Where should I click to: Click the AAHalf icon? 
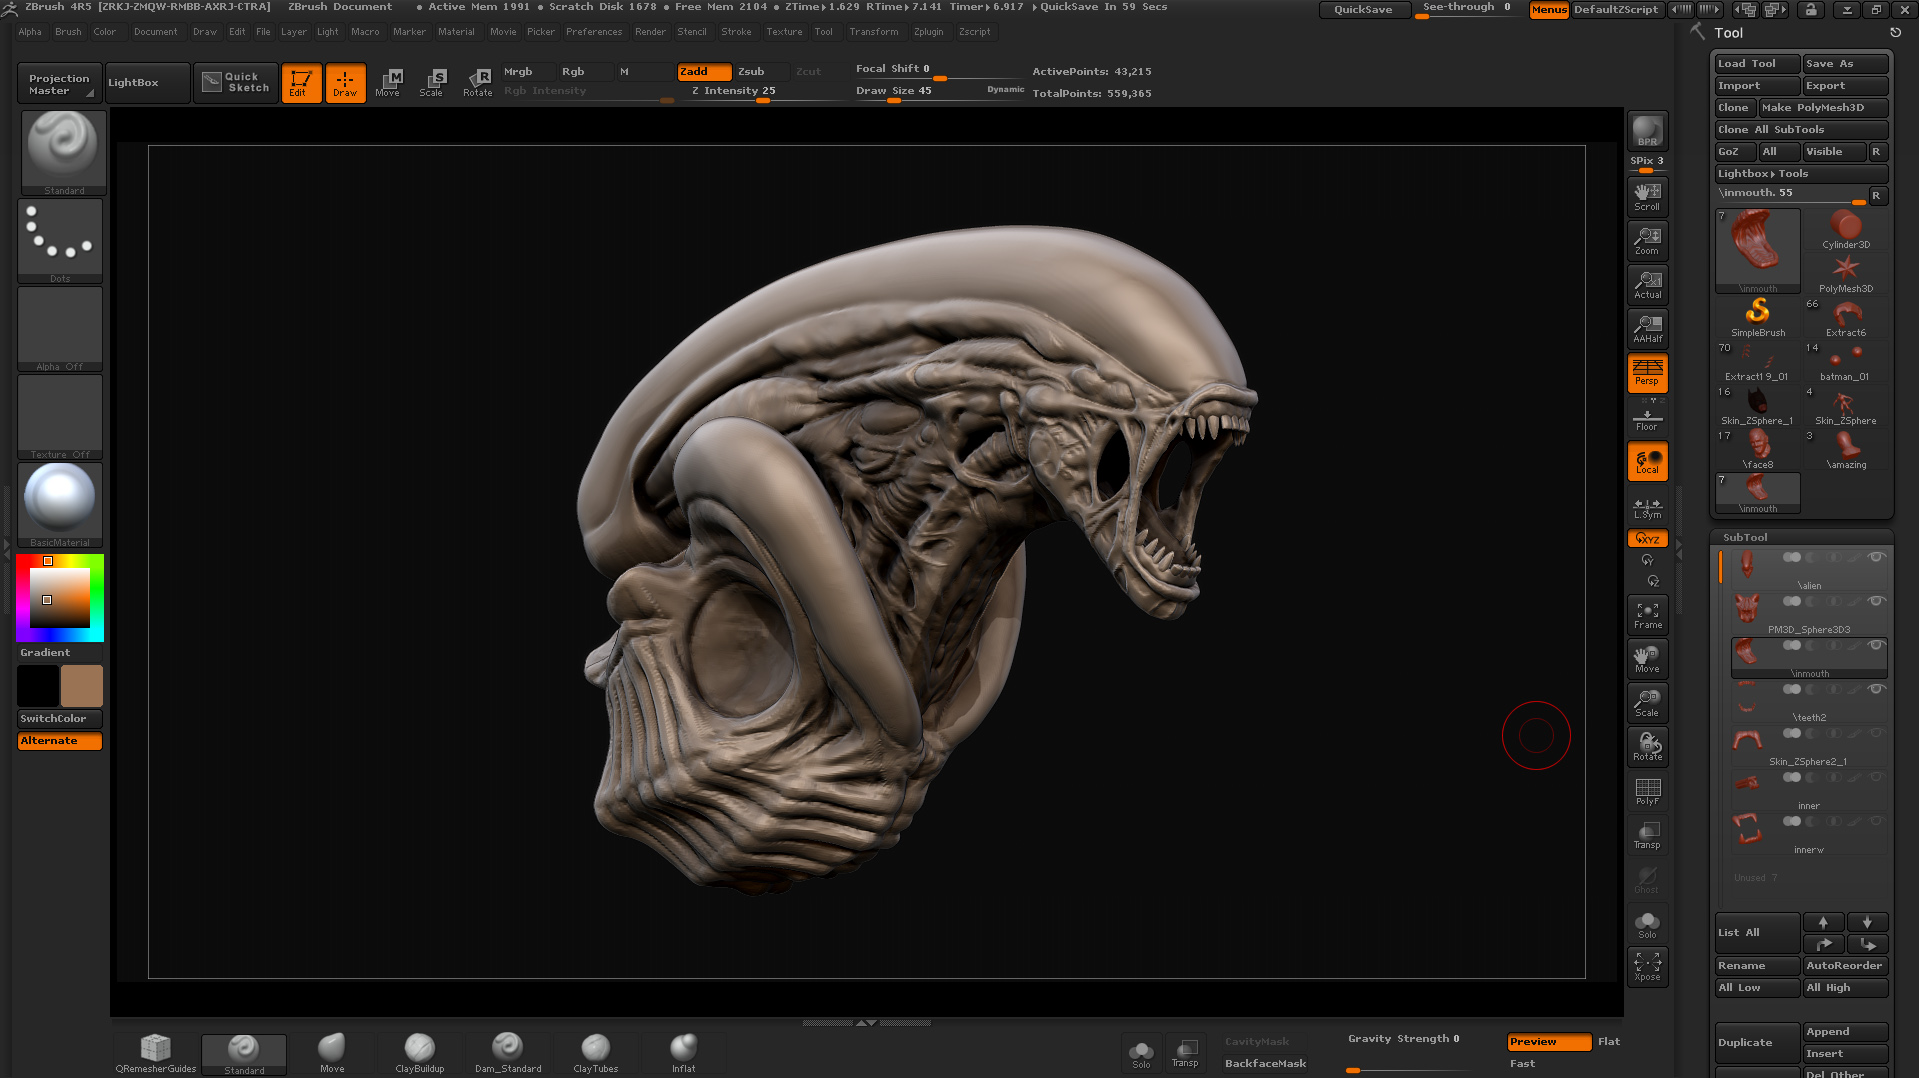pos(1647,328)
